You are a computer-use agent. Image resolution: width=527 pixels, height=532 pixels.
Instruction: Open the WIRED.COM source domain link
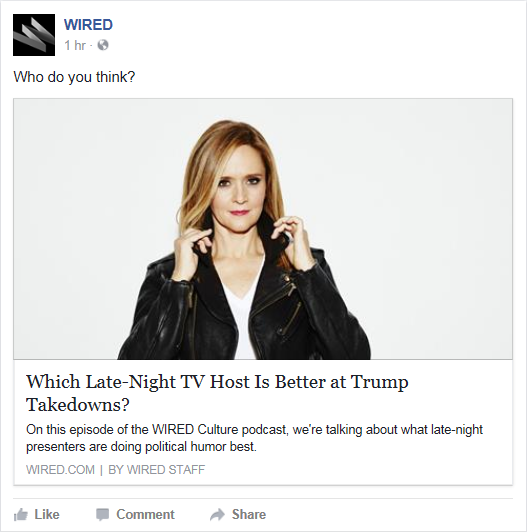[x=60, y=470]
